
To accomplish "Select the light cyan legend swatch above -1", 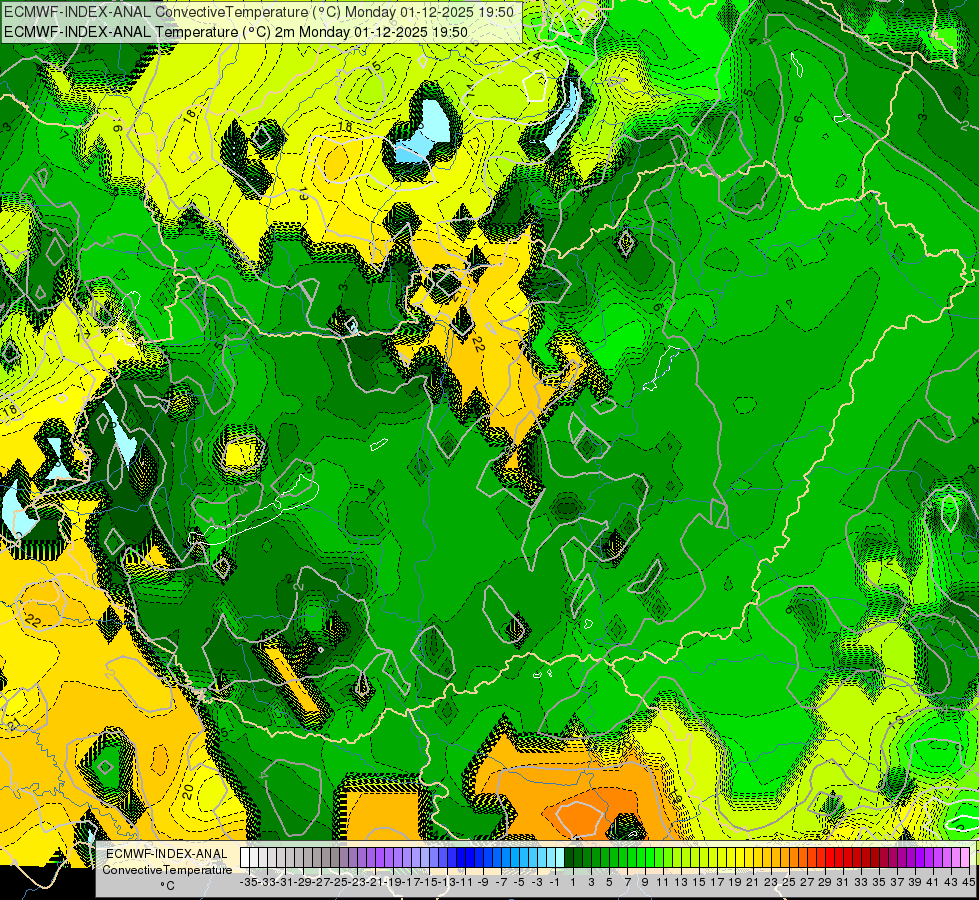I will [559, 858].
